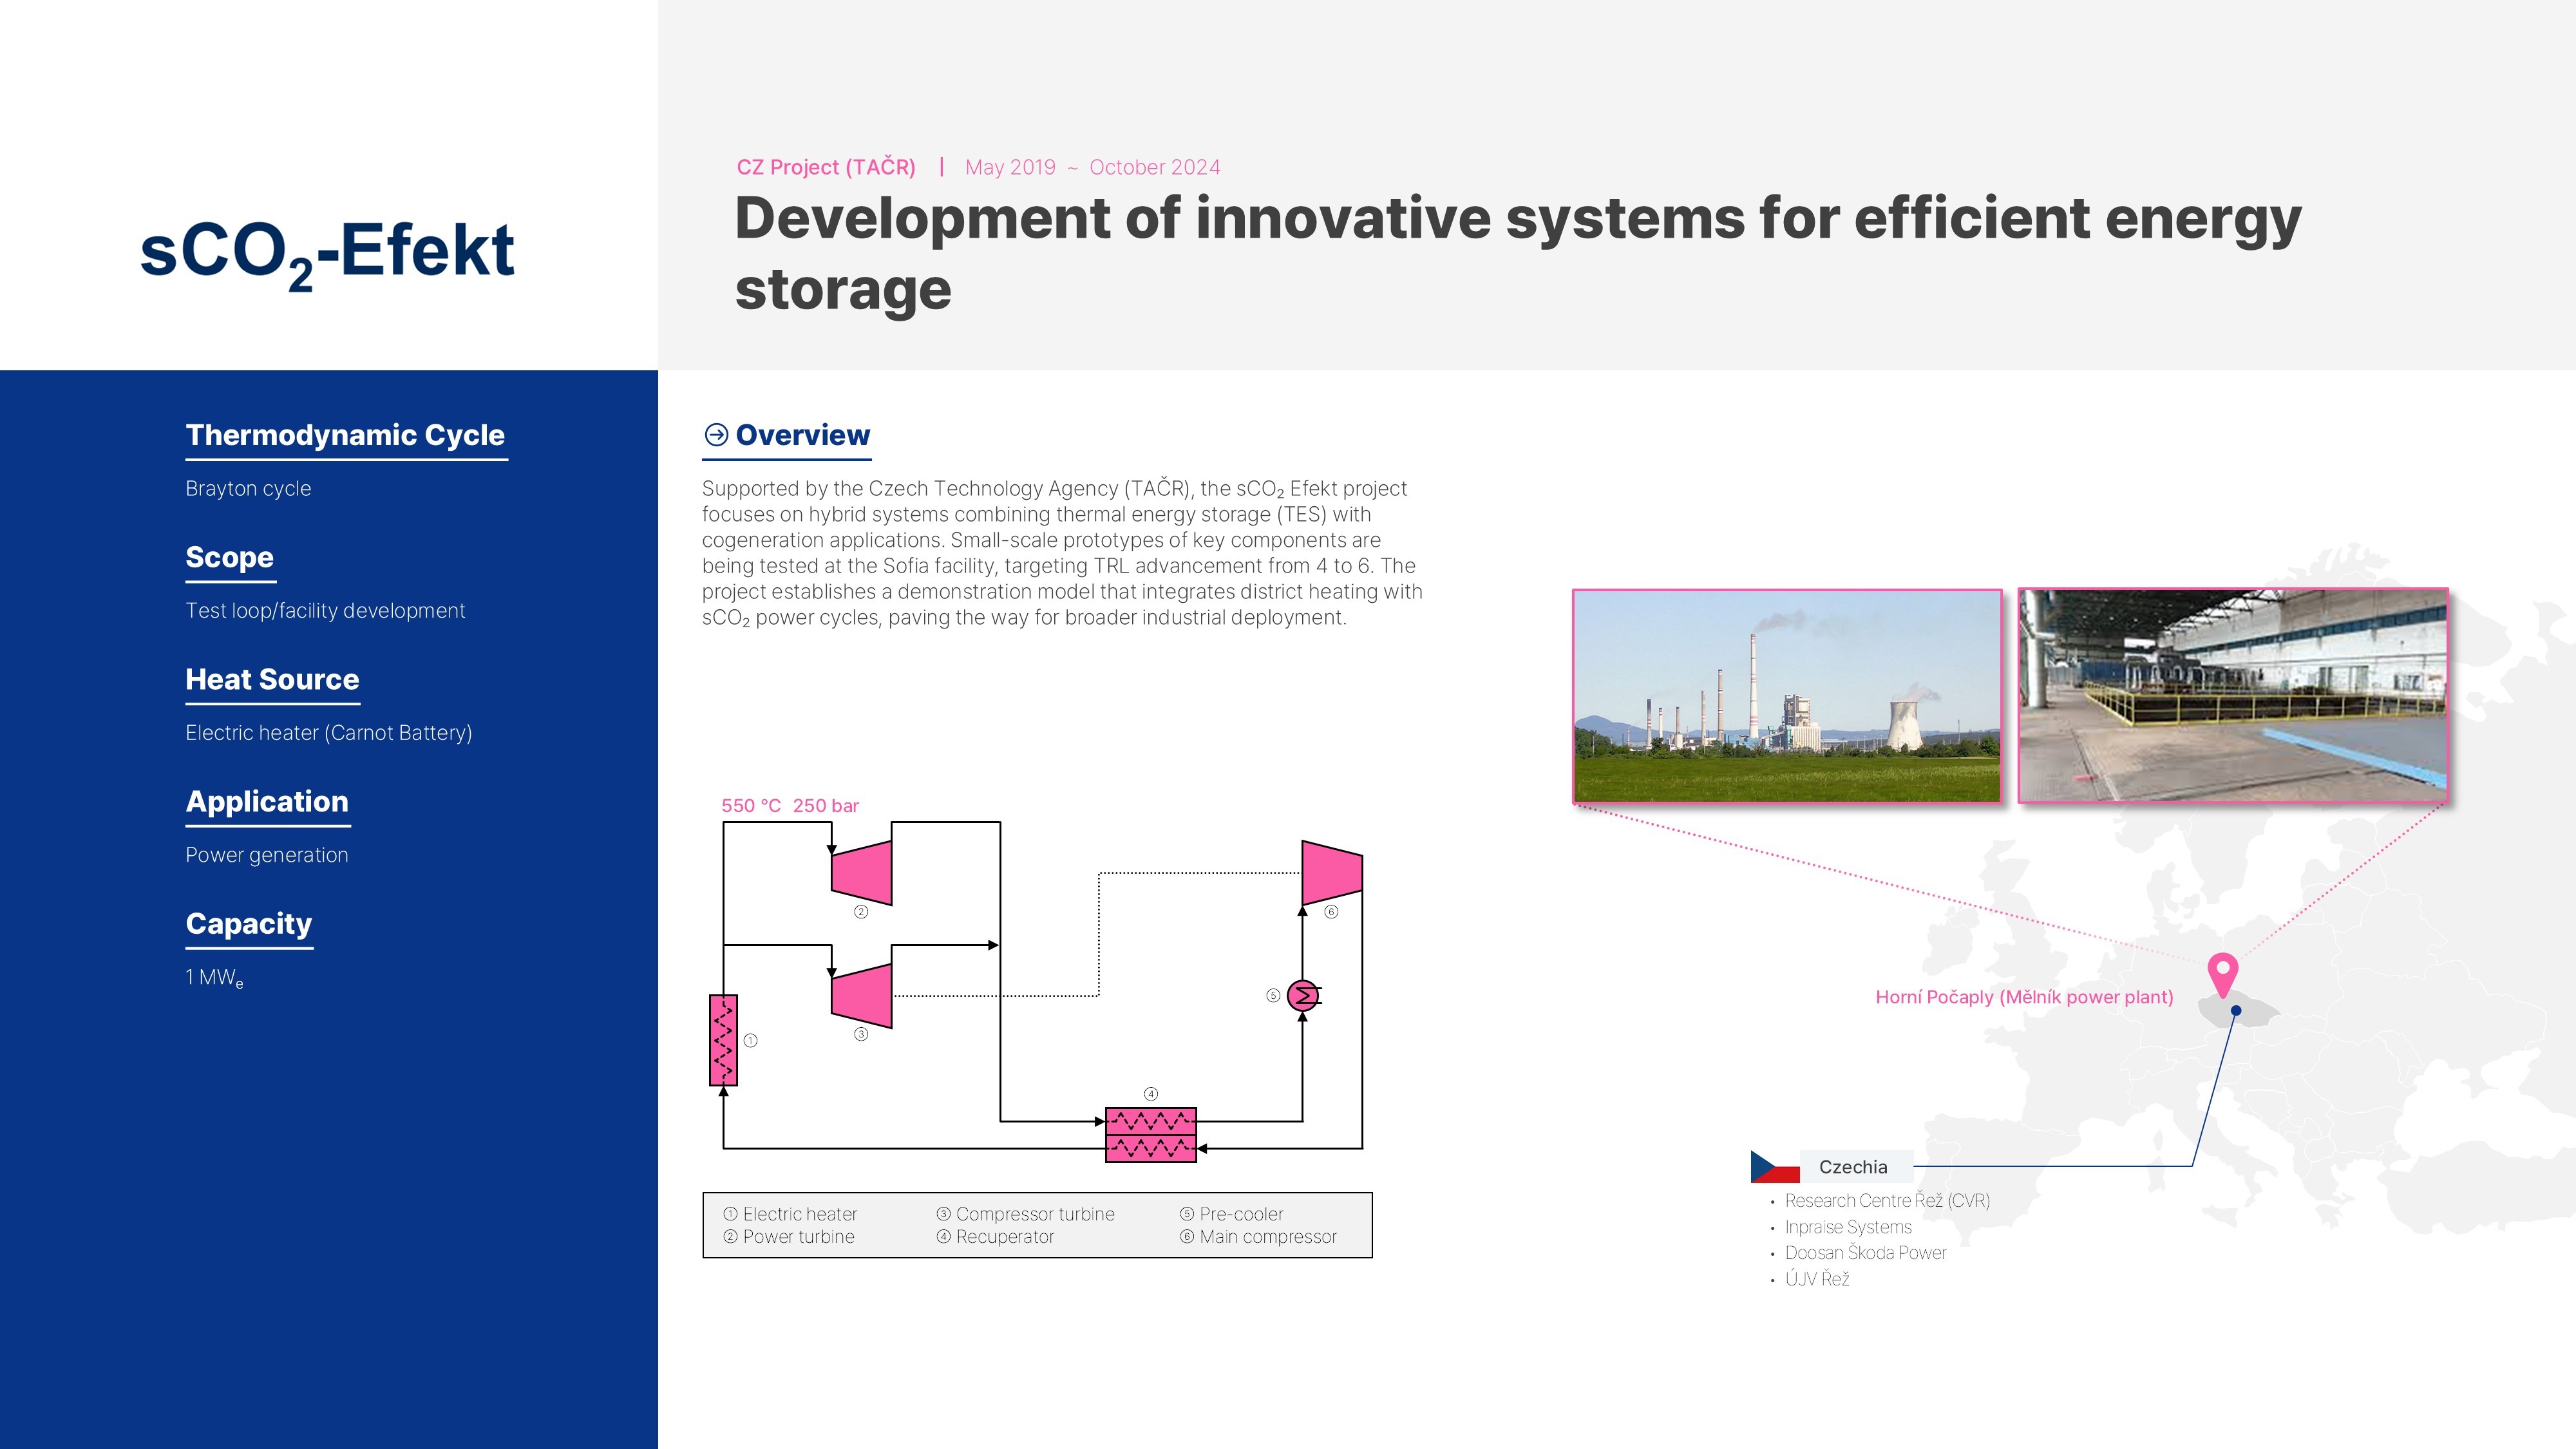Click the sCO2-Efekt project title

point(327,252)
